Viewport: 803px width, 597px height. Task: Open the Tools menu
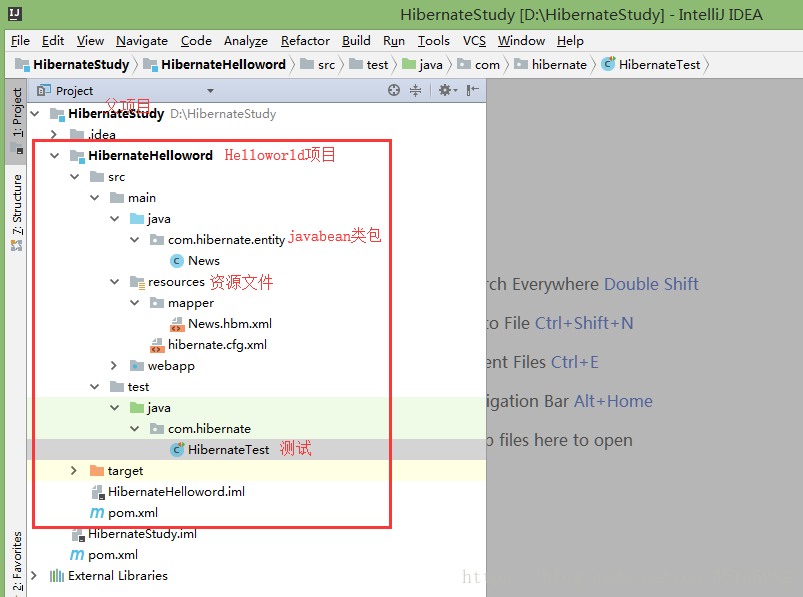coord(433,40)
